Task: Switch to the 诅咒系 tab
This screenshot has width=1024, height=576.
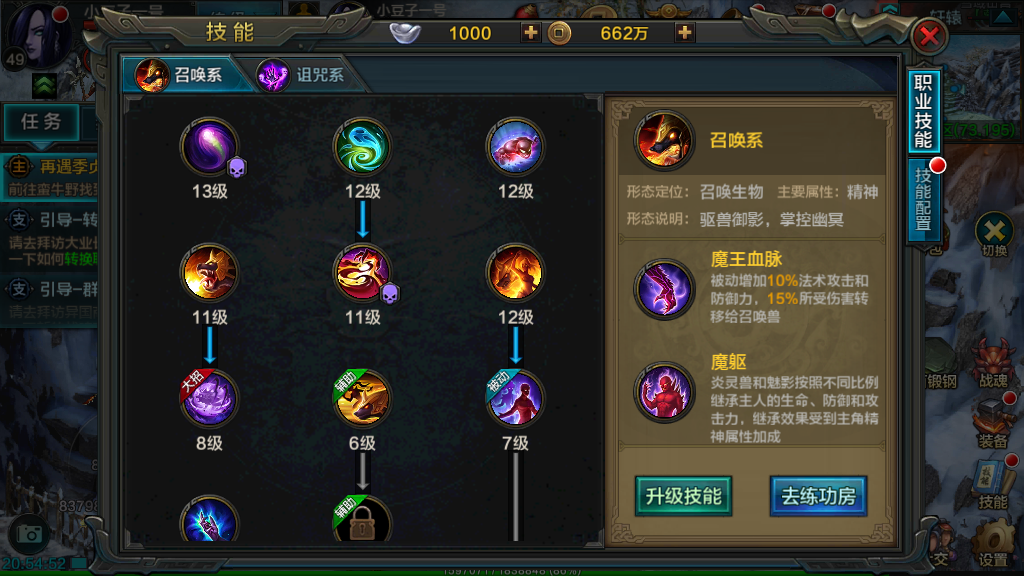Action: (300, 75)
